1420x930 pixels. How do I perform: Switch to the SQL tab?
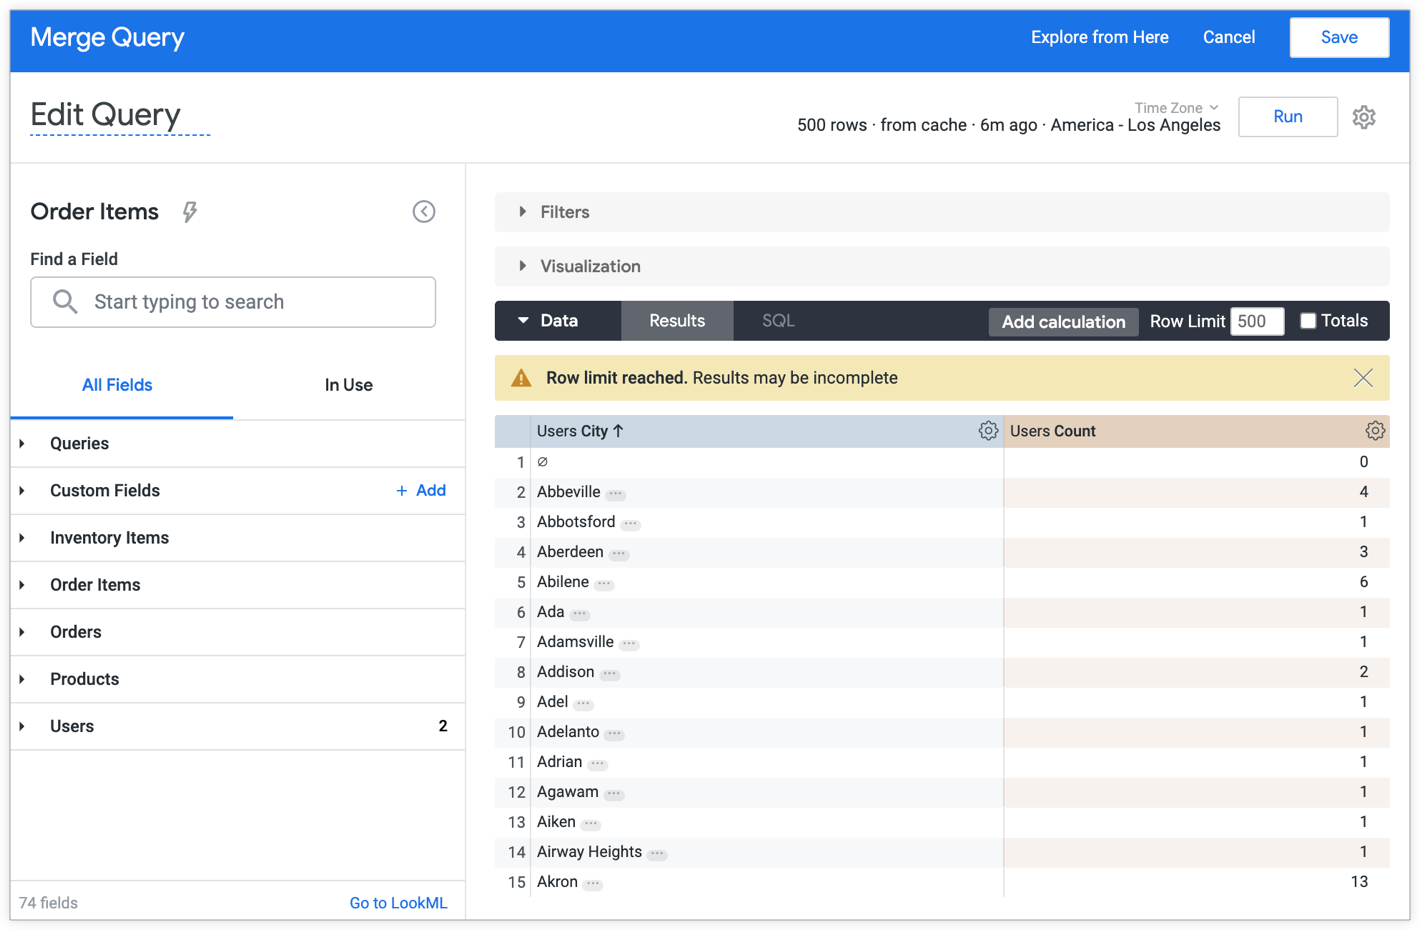coord(776,320)
